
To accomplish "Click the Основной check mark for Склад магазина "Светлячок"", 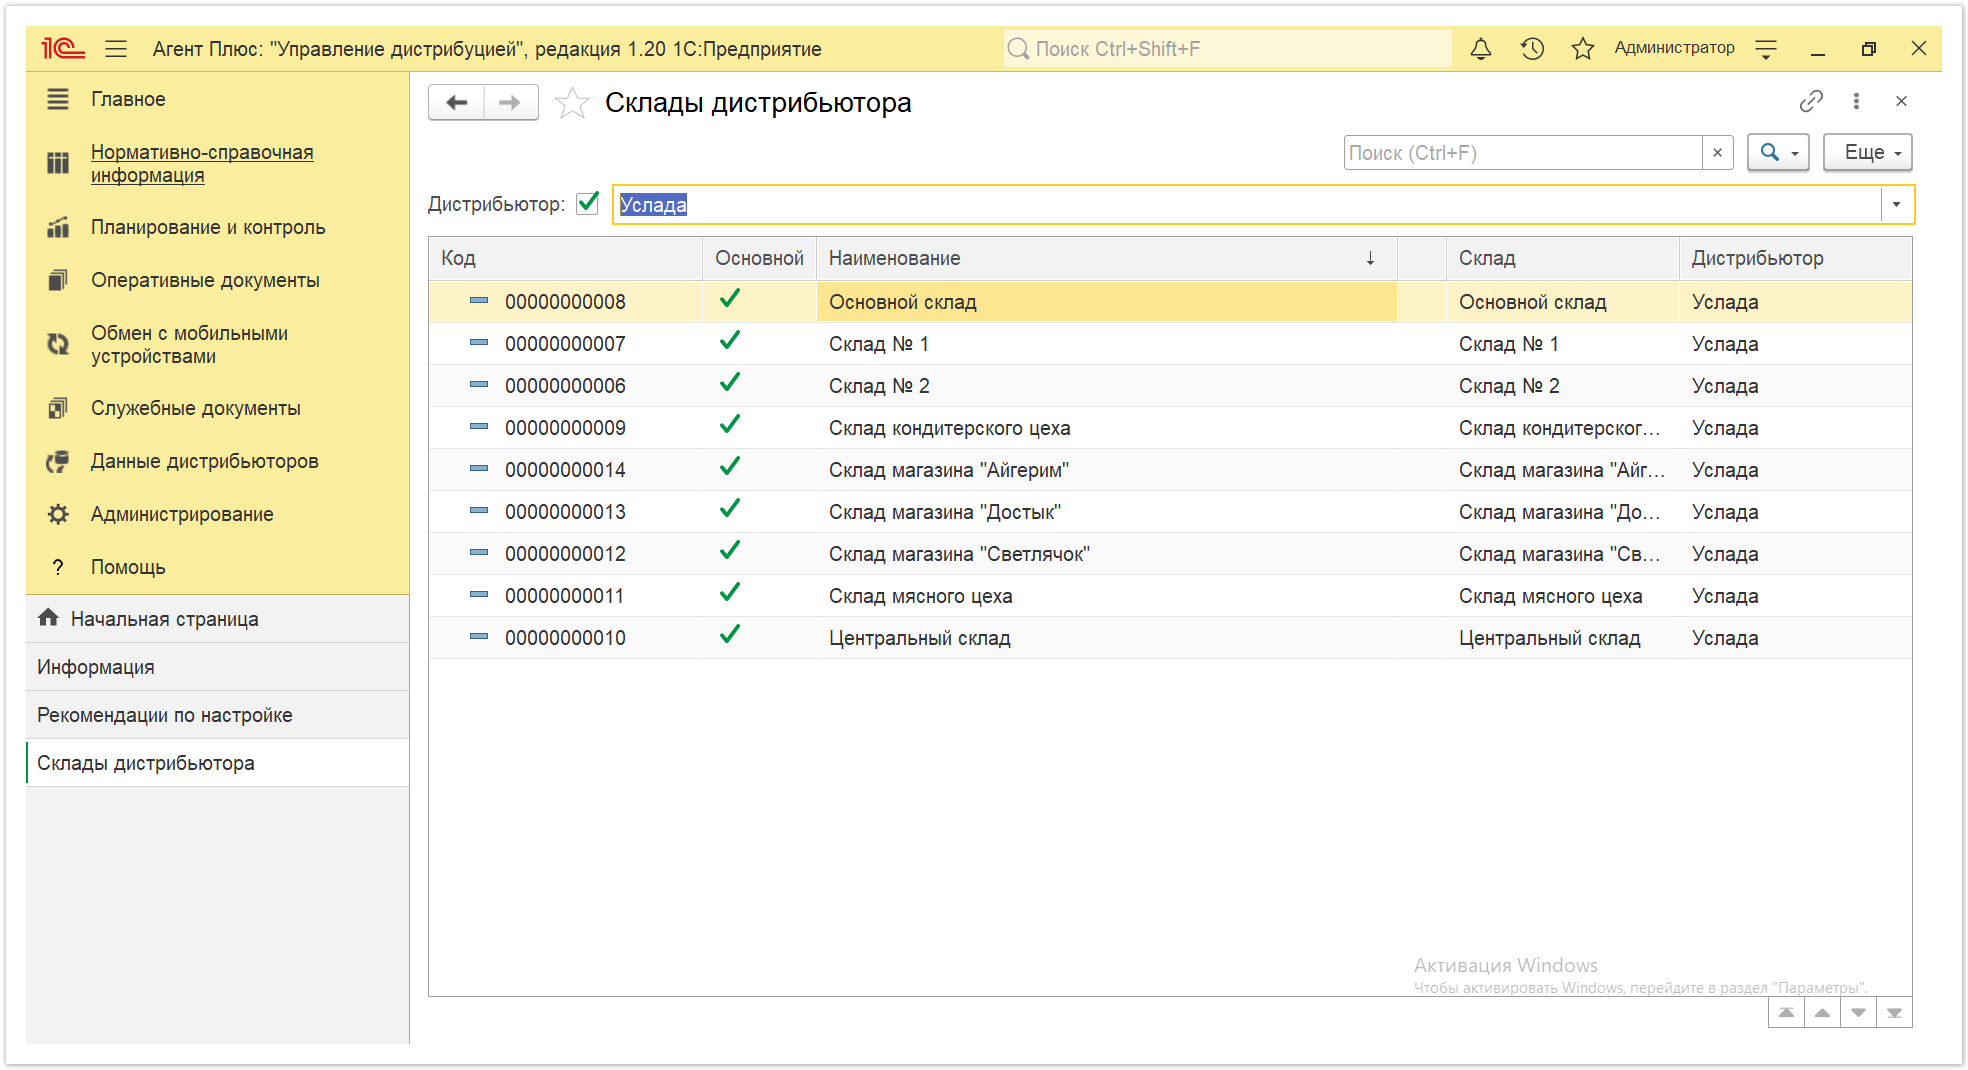I will pyautogui.click(x=730, y=550).
